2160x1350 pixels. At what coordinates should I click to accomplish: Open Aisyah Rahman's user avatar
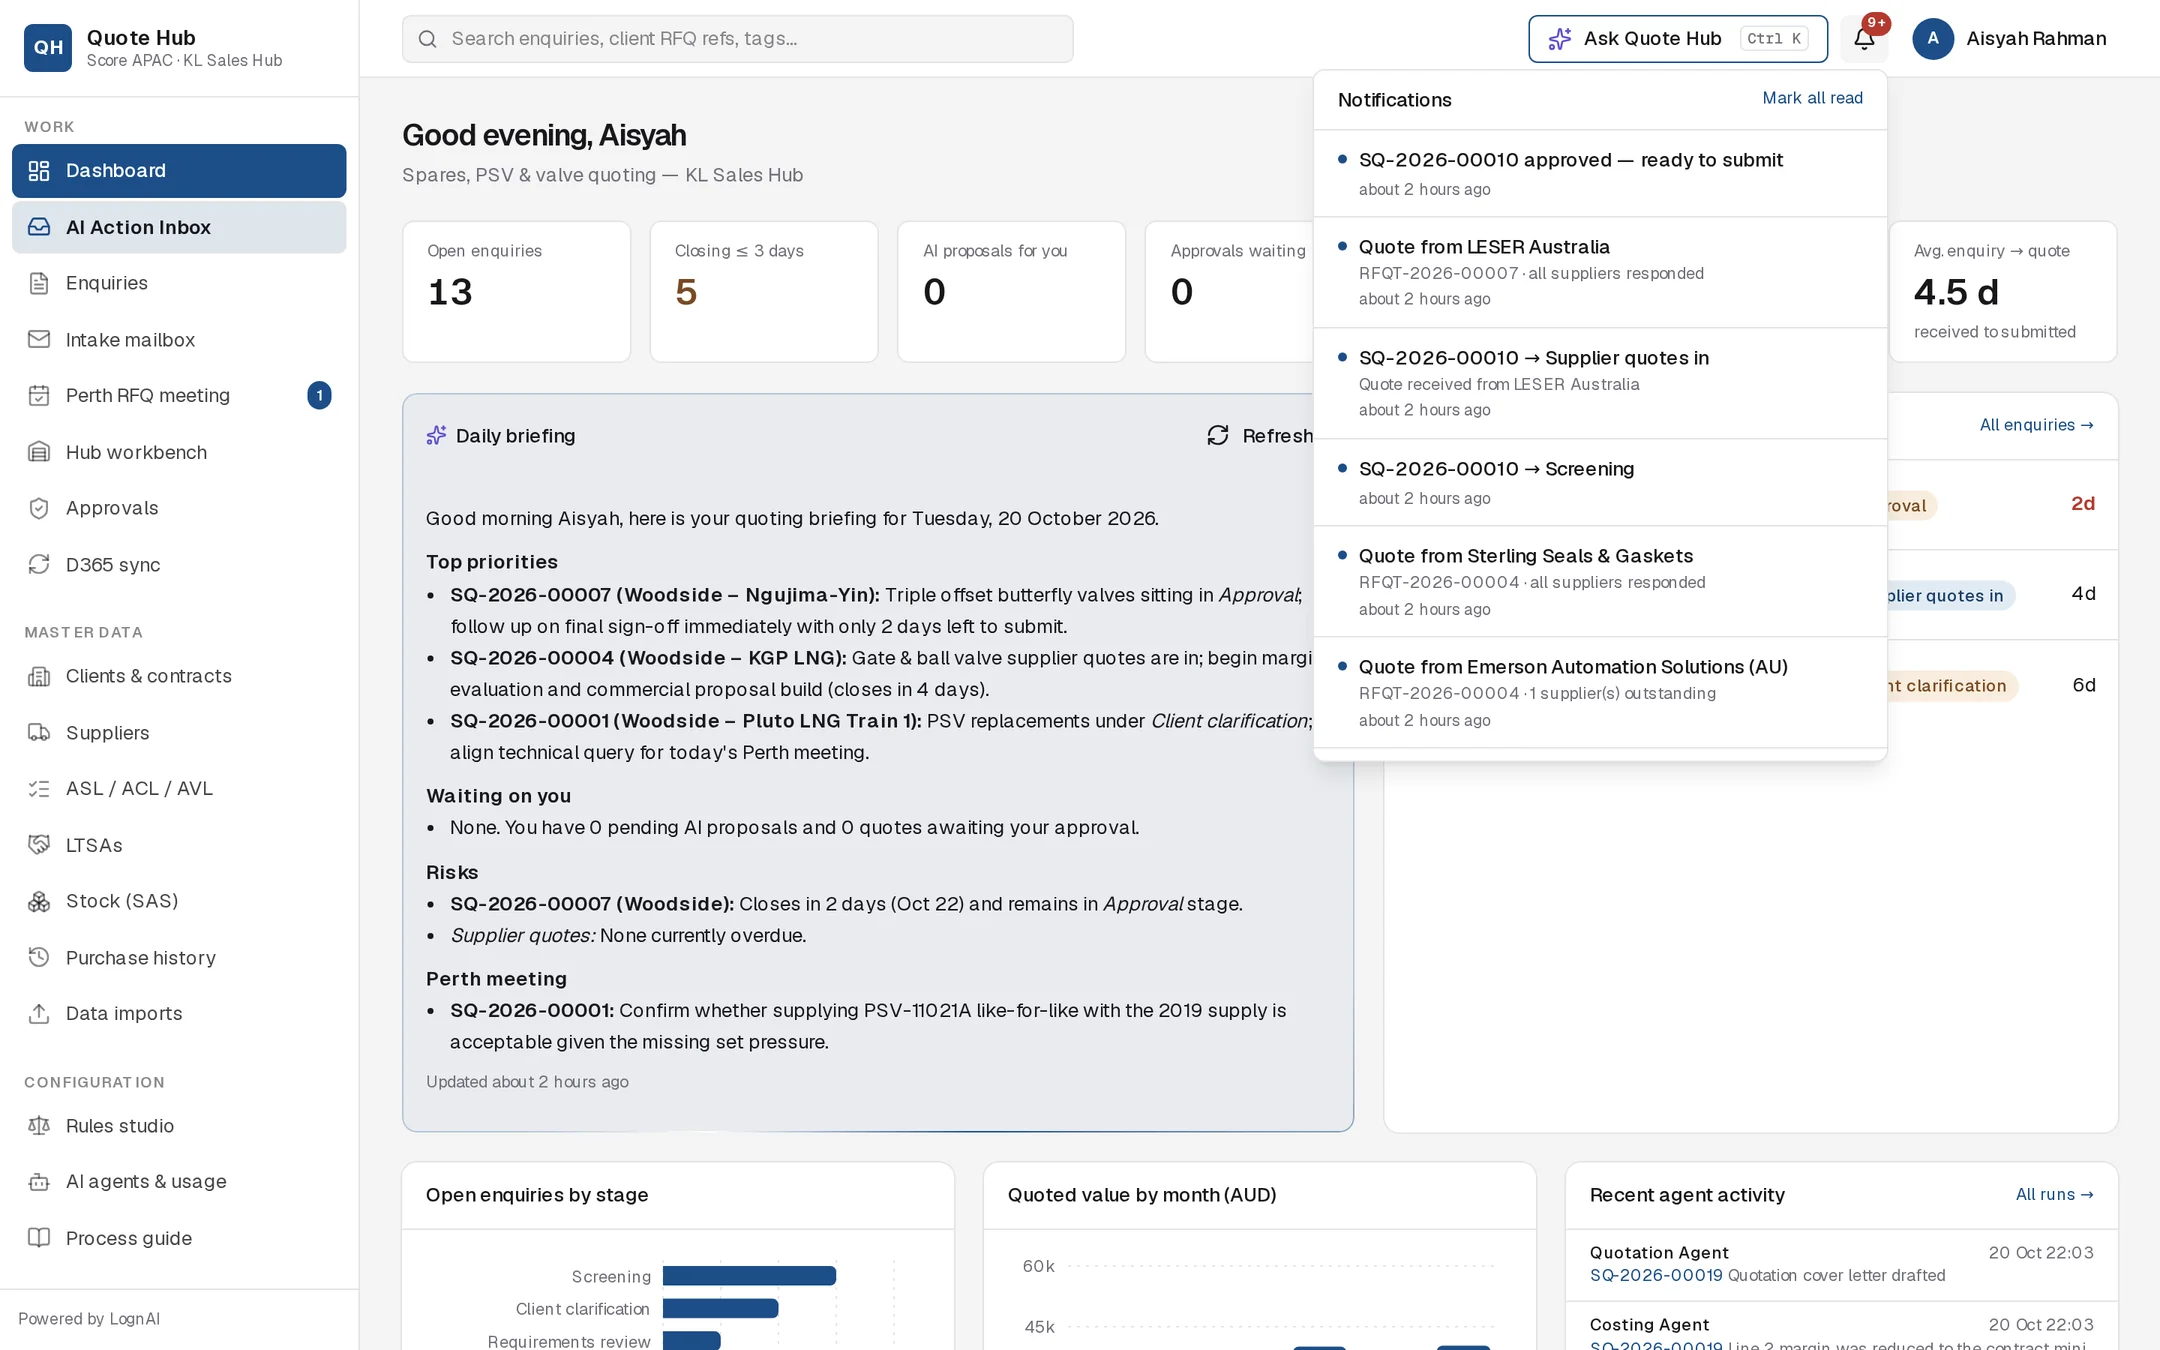[1933, 39]
